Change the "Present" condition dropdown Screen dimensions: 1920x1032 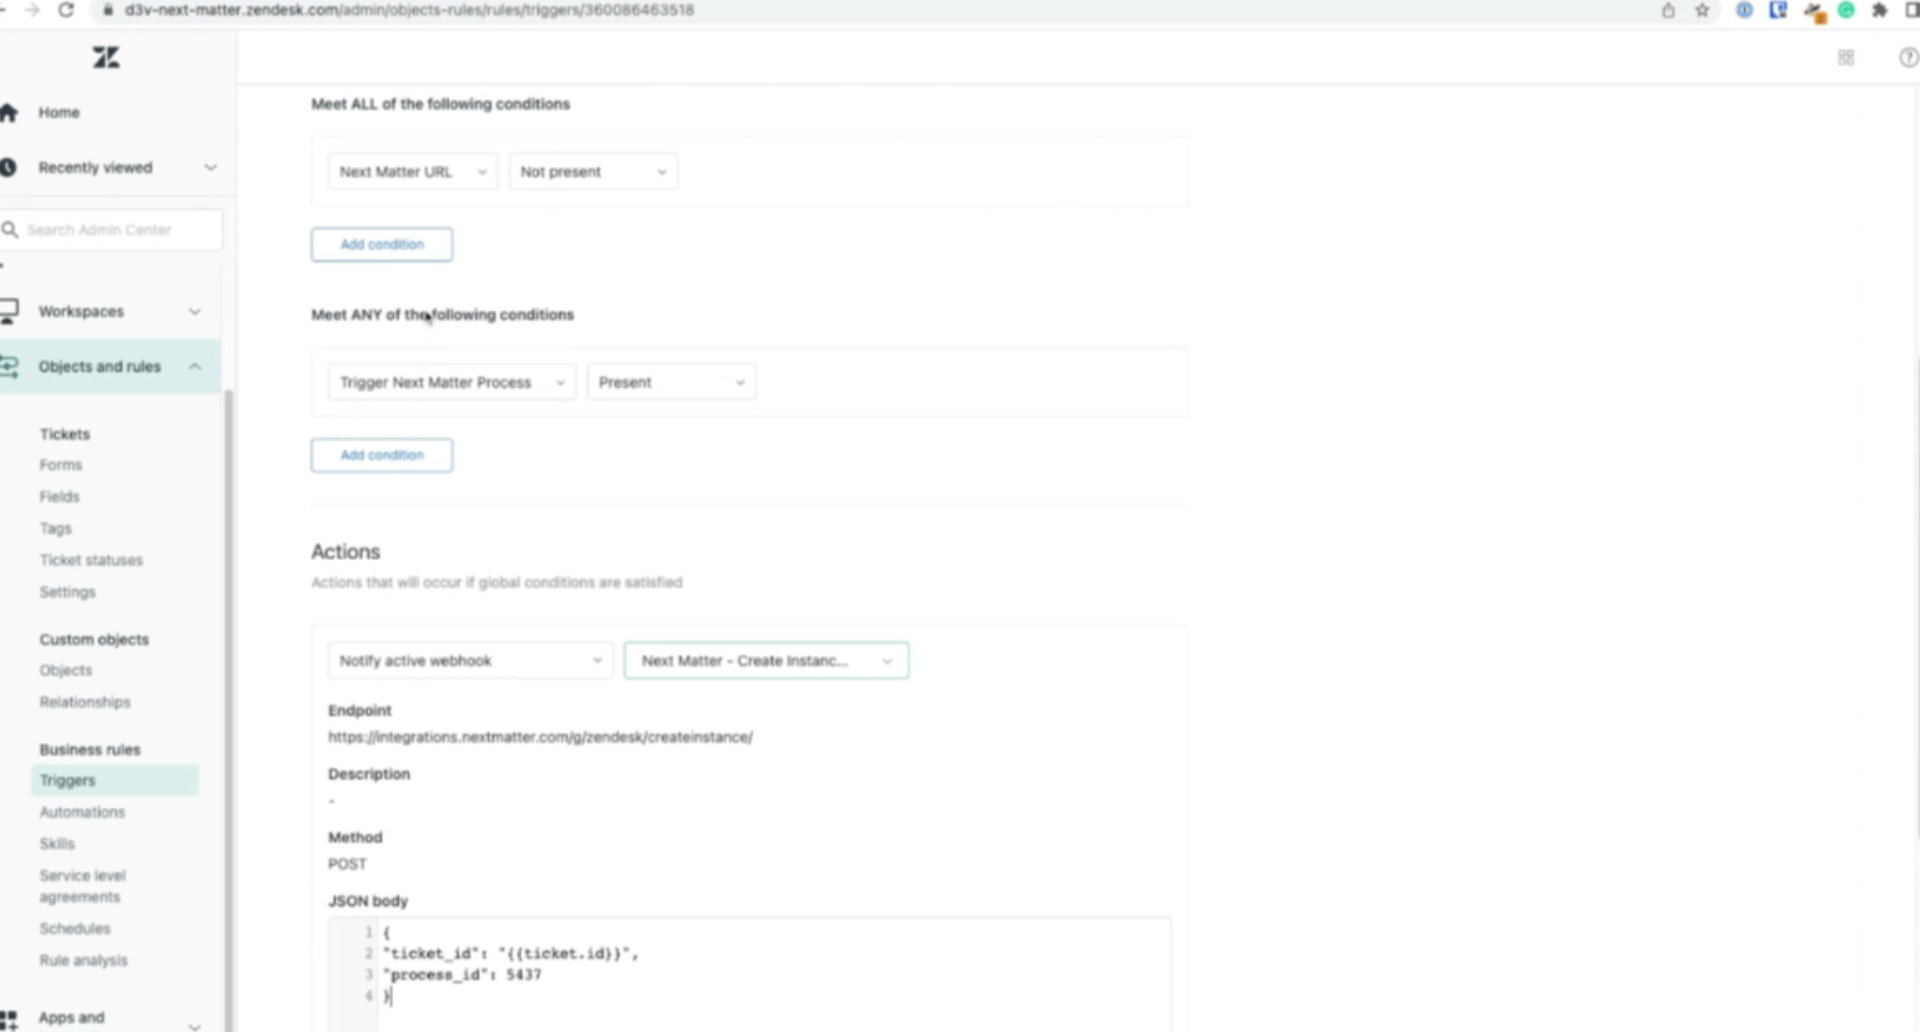tap(671, 381)
